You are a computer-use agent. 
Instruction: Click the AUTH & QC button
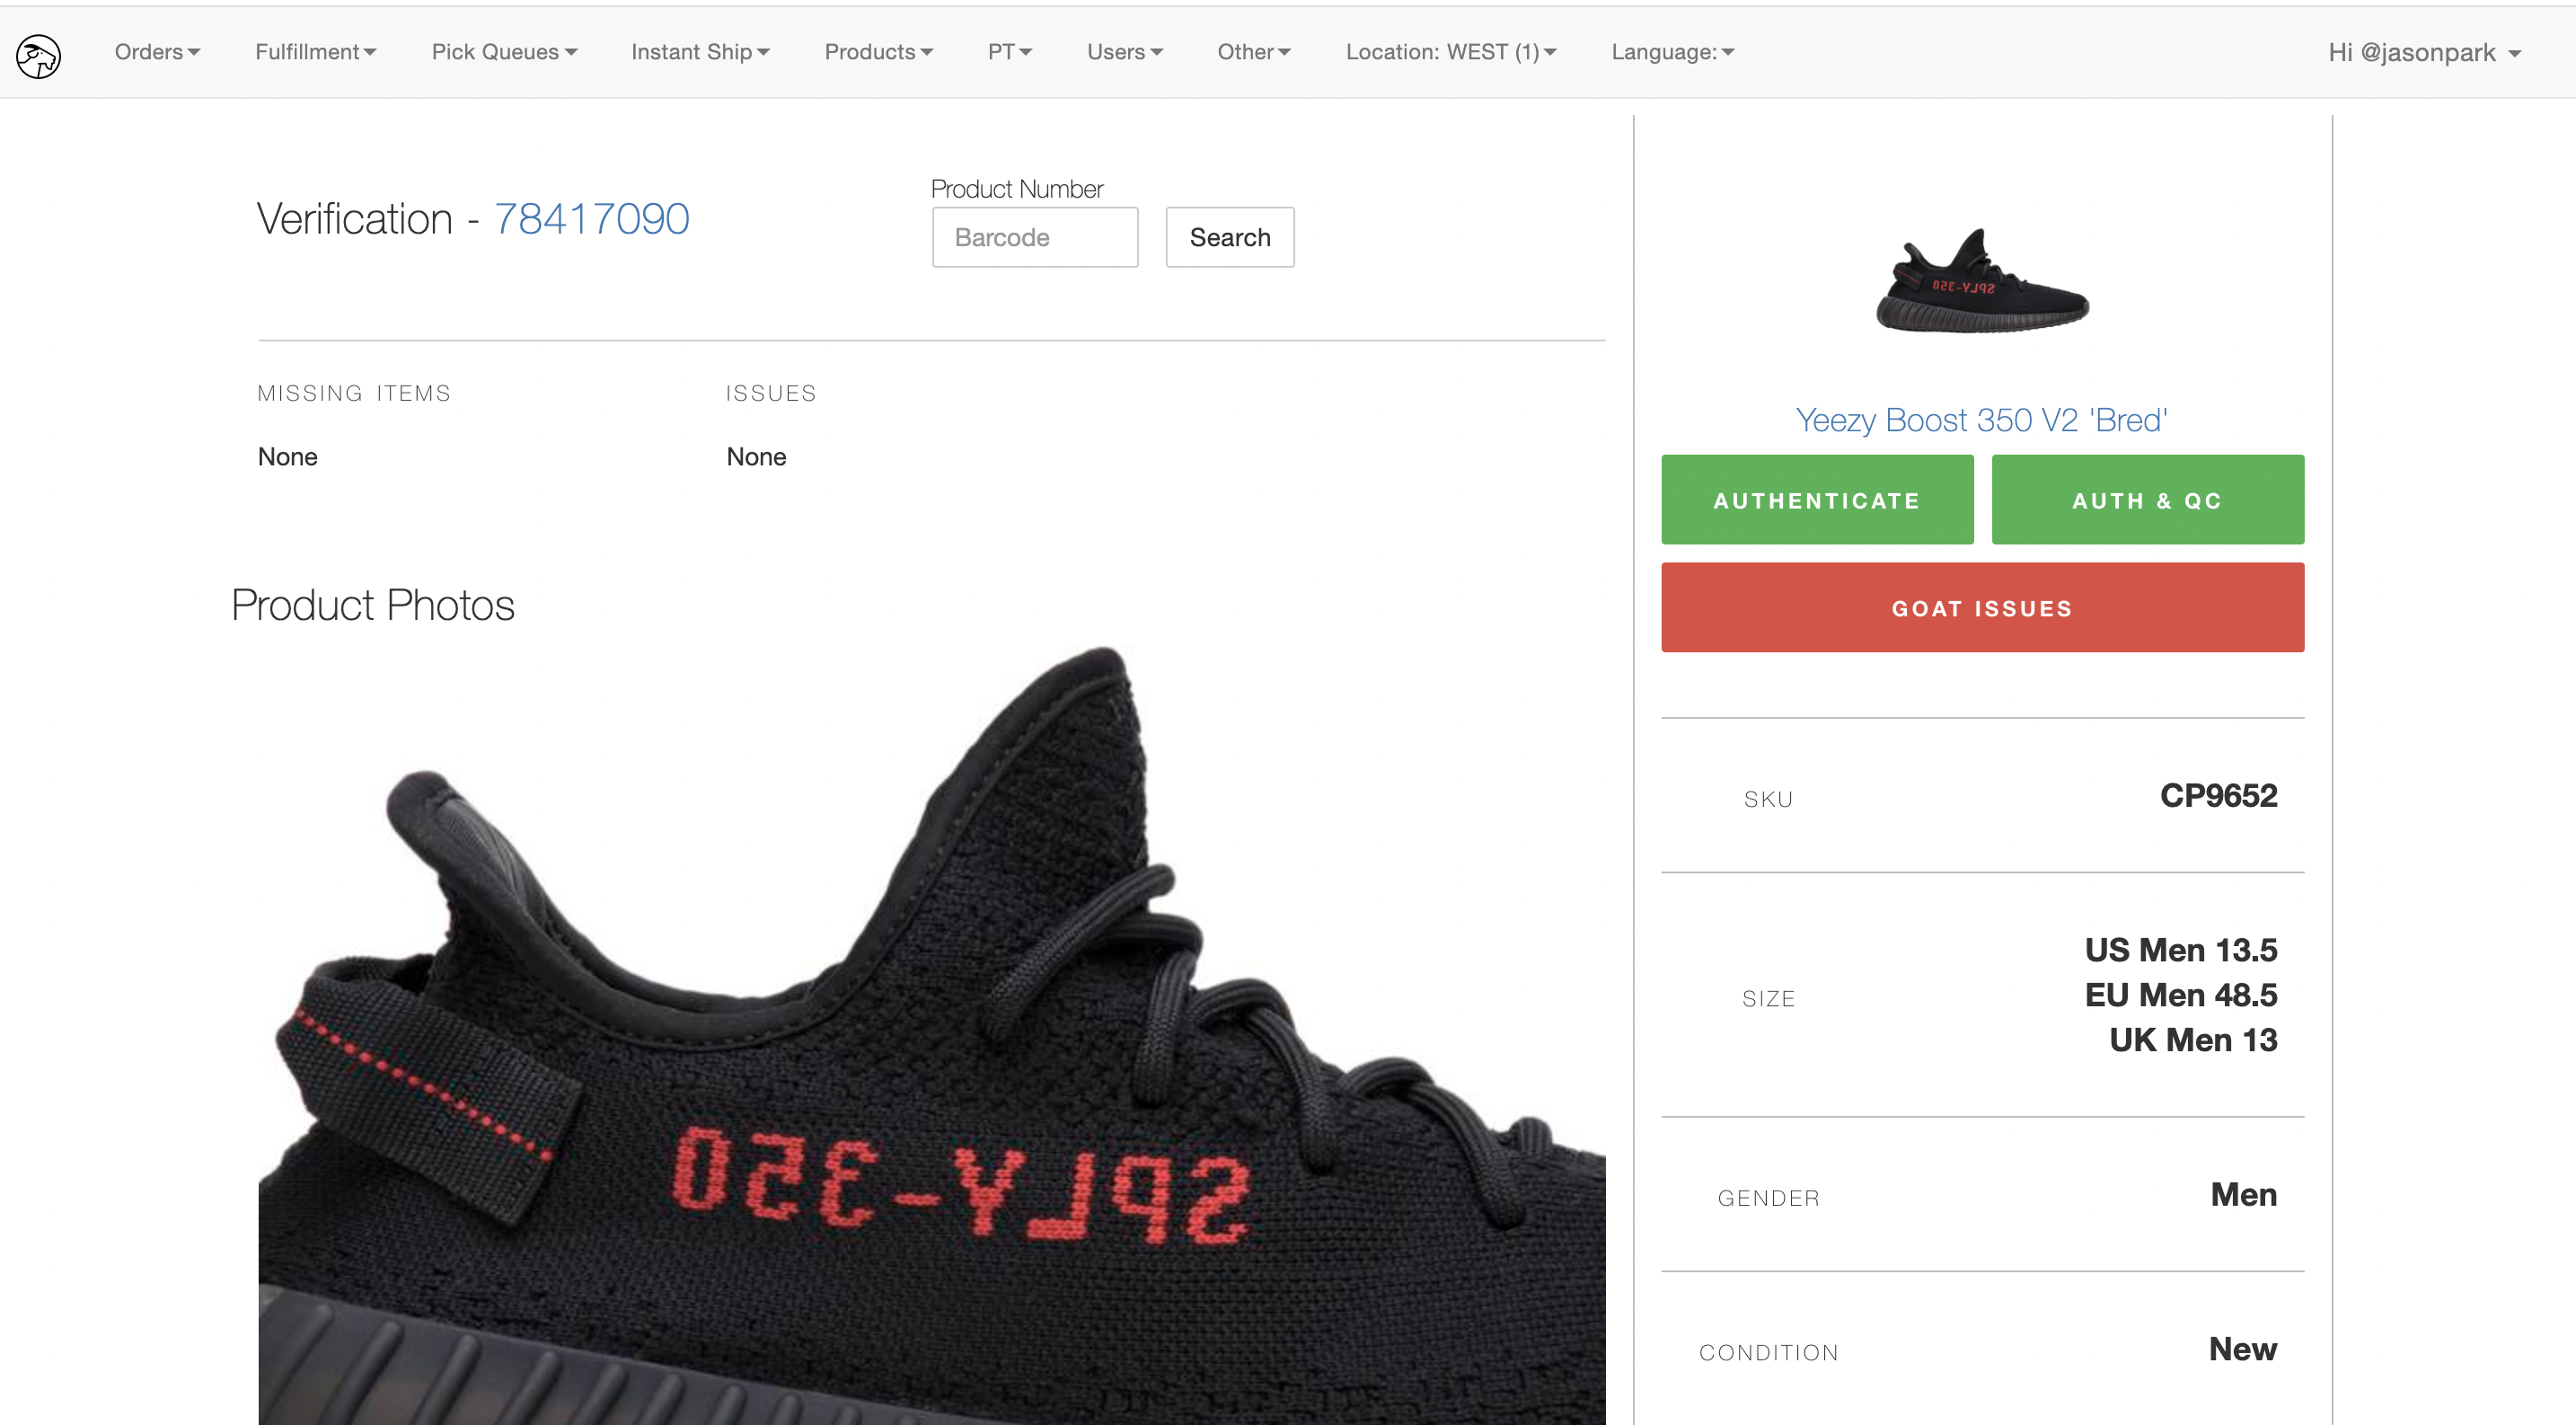(2147, 500)
